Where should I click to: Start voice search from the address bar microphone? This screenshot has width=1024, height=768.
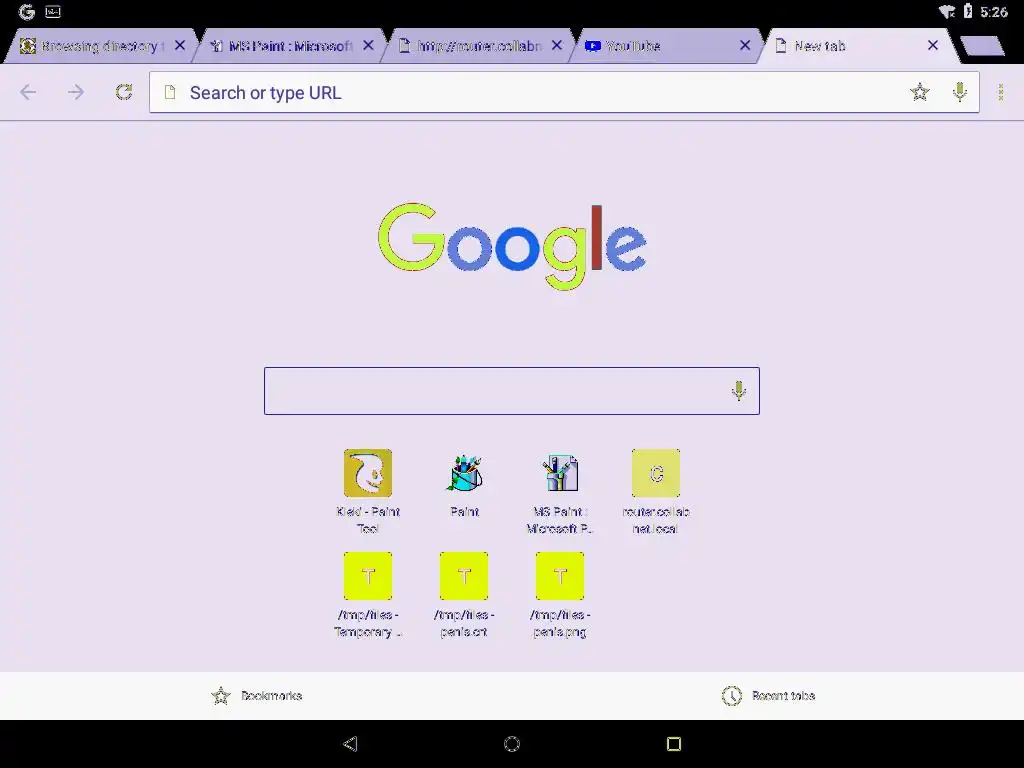point(959,92)
